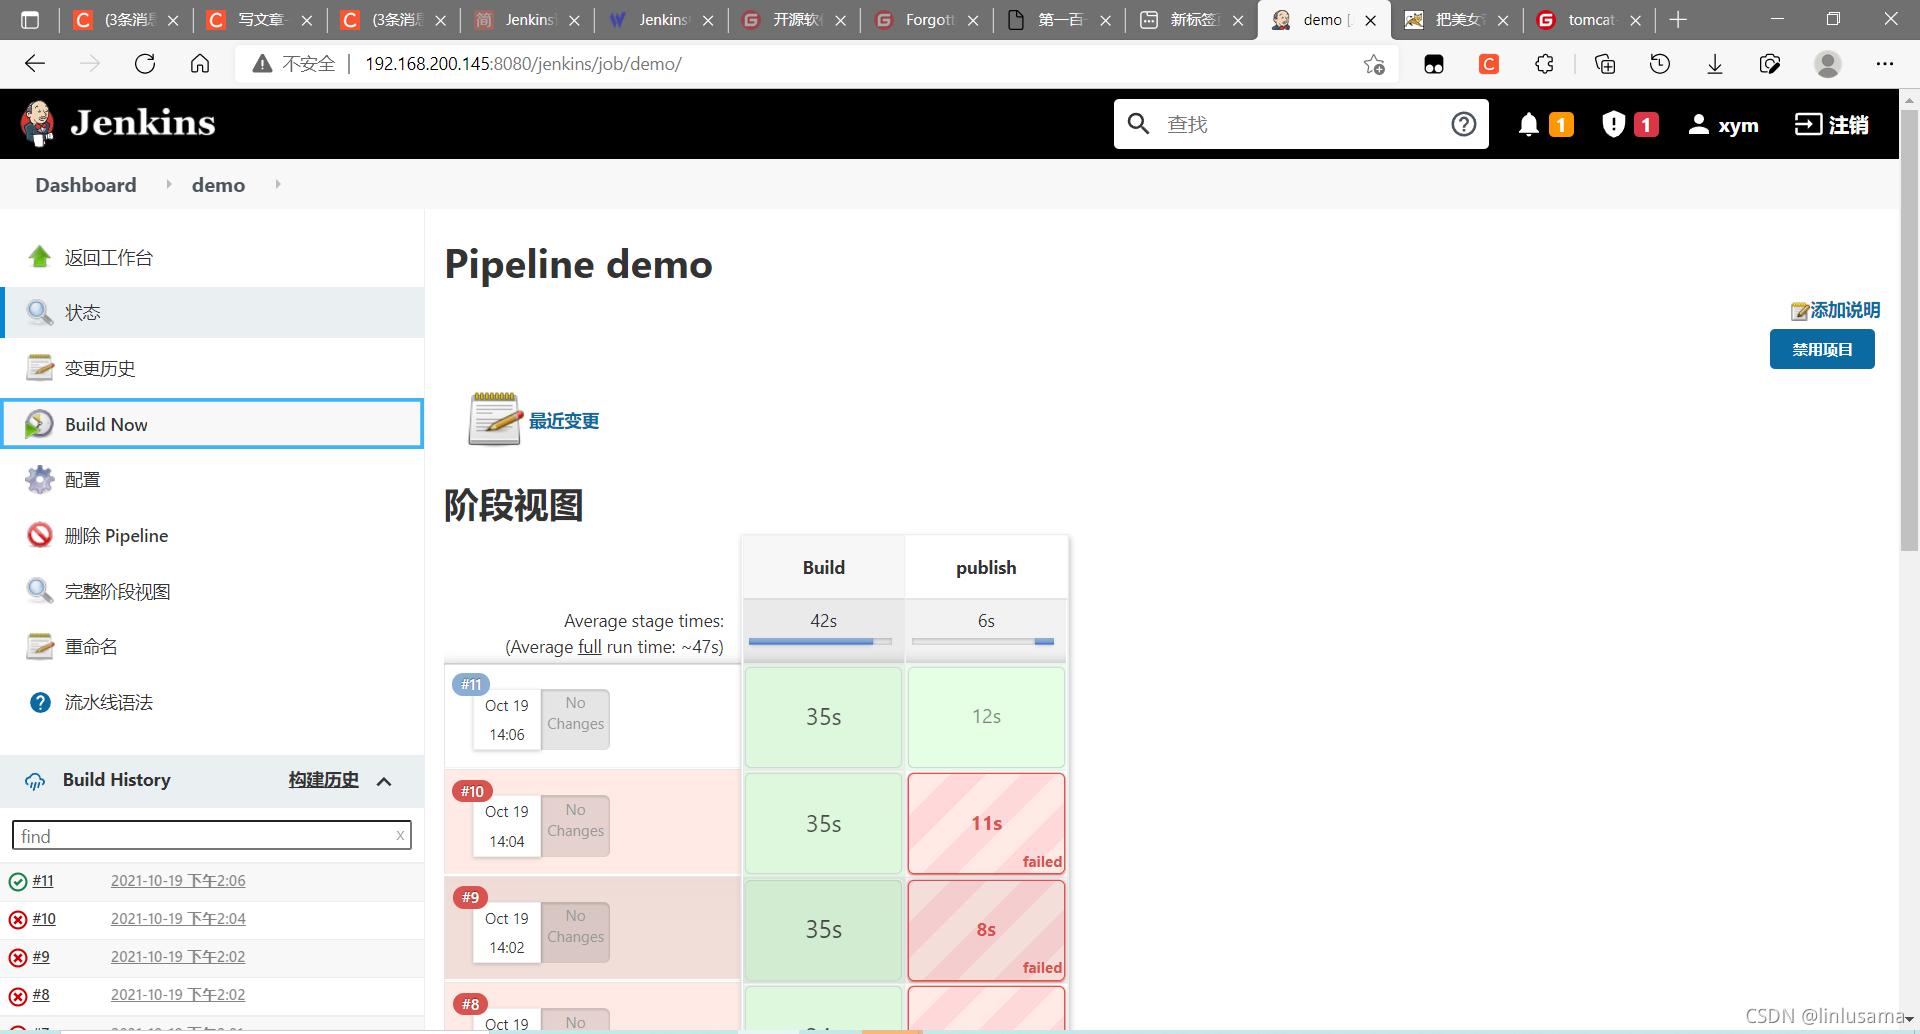Add page to favorites star icon

(x=1374, y=64)
